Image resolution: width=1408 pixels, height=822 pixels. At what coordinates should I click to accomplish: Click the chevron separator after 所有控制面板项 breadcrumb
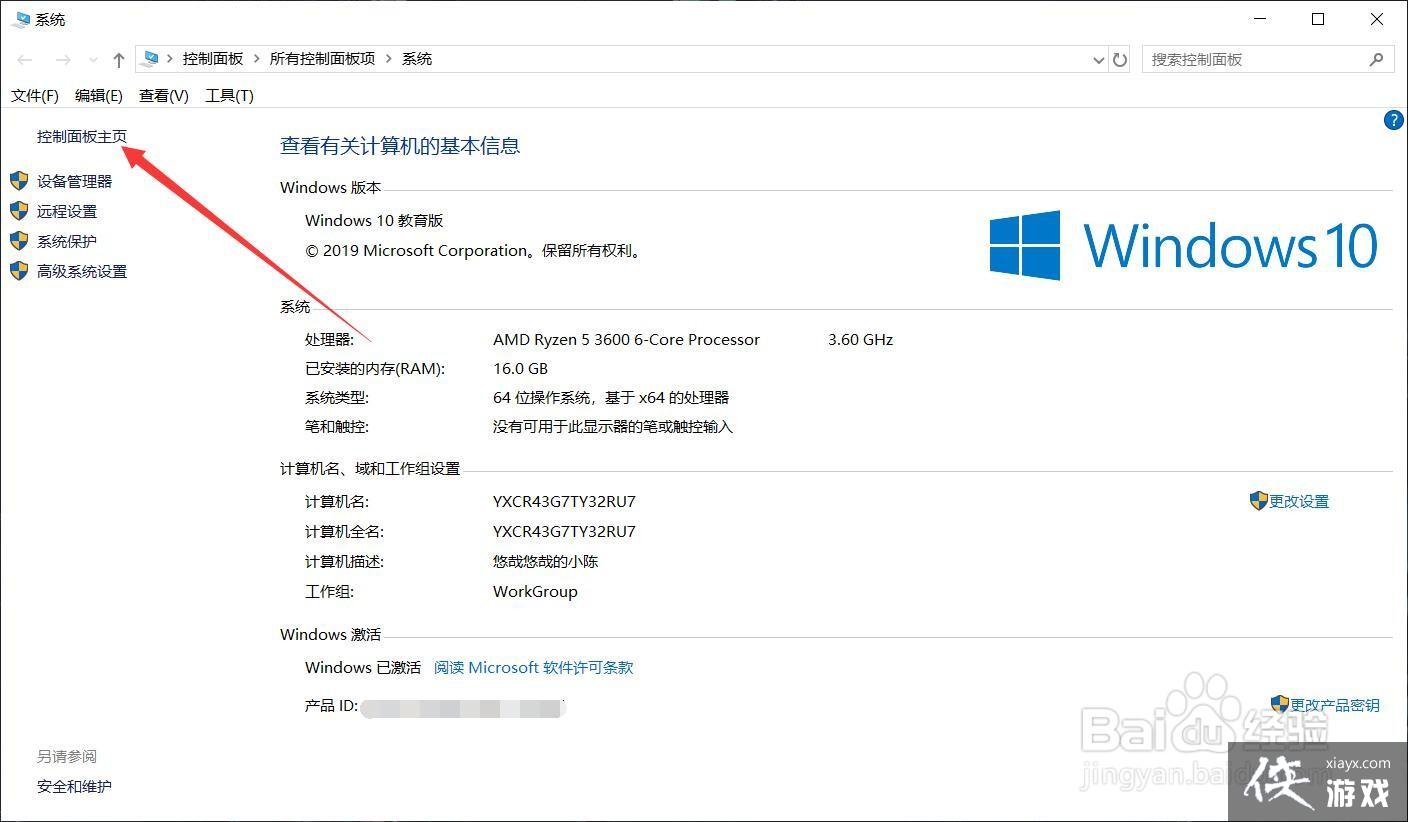pos(389,59)
